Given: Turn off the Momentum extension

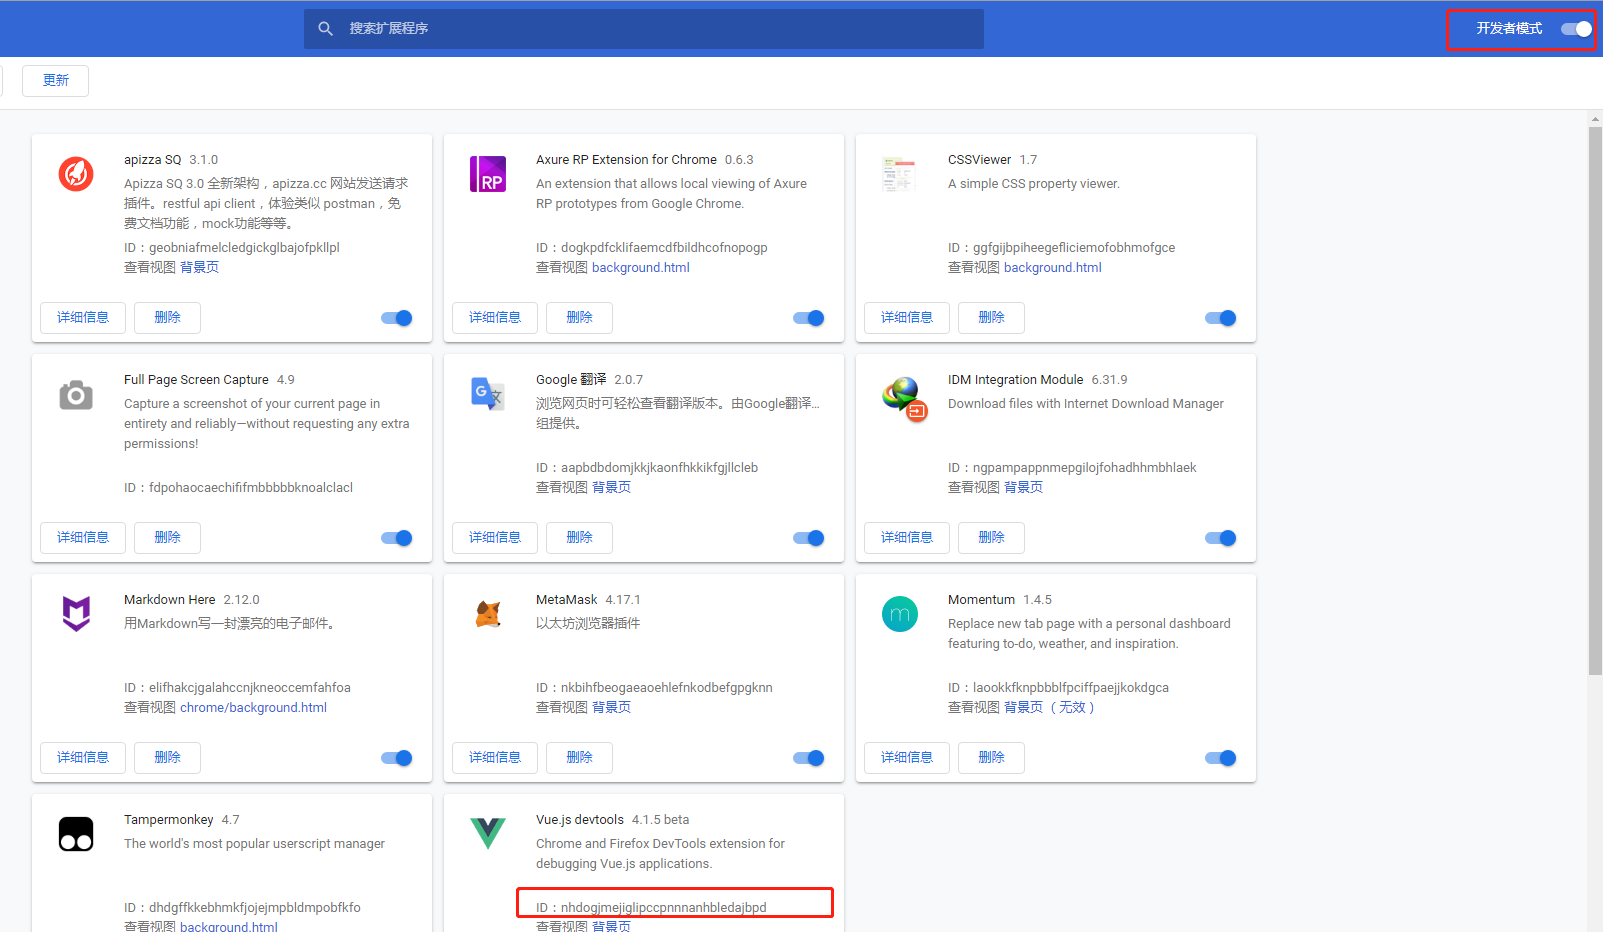Looking at the screenshot, I should [x=1221, y=758].
